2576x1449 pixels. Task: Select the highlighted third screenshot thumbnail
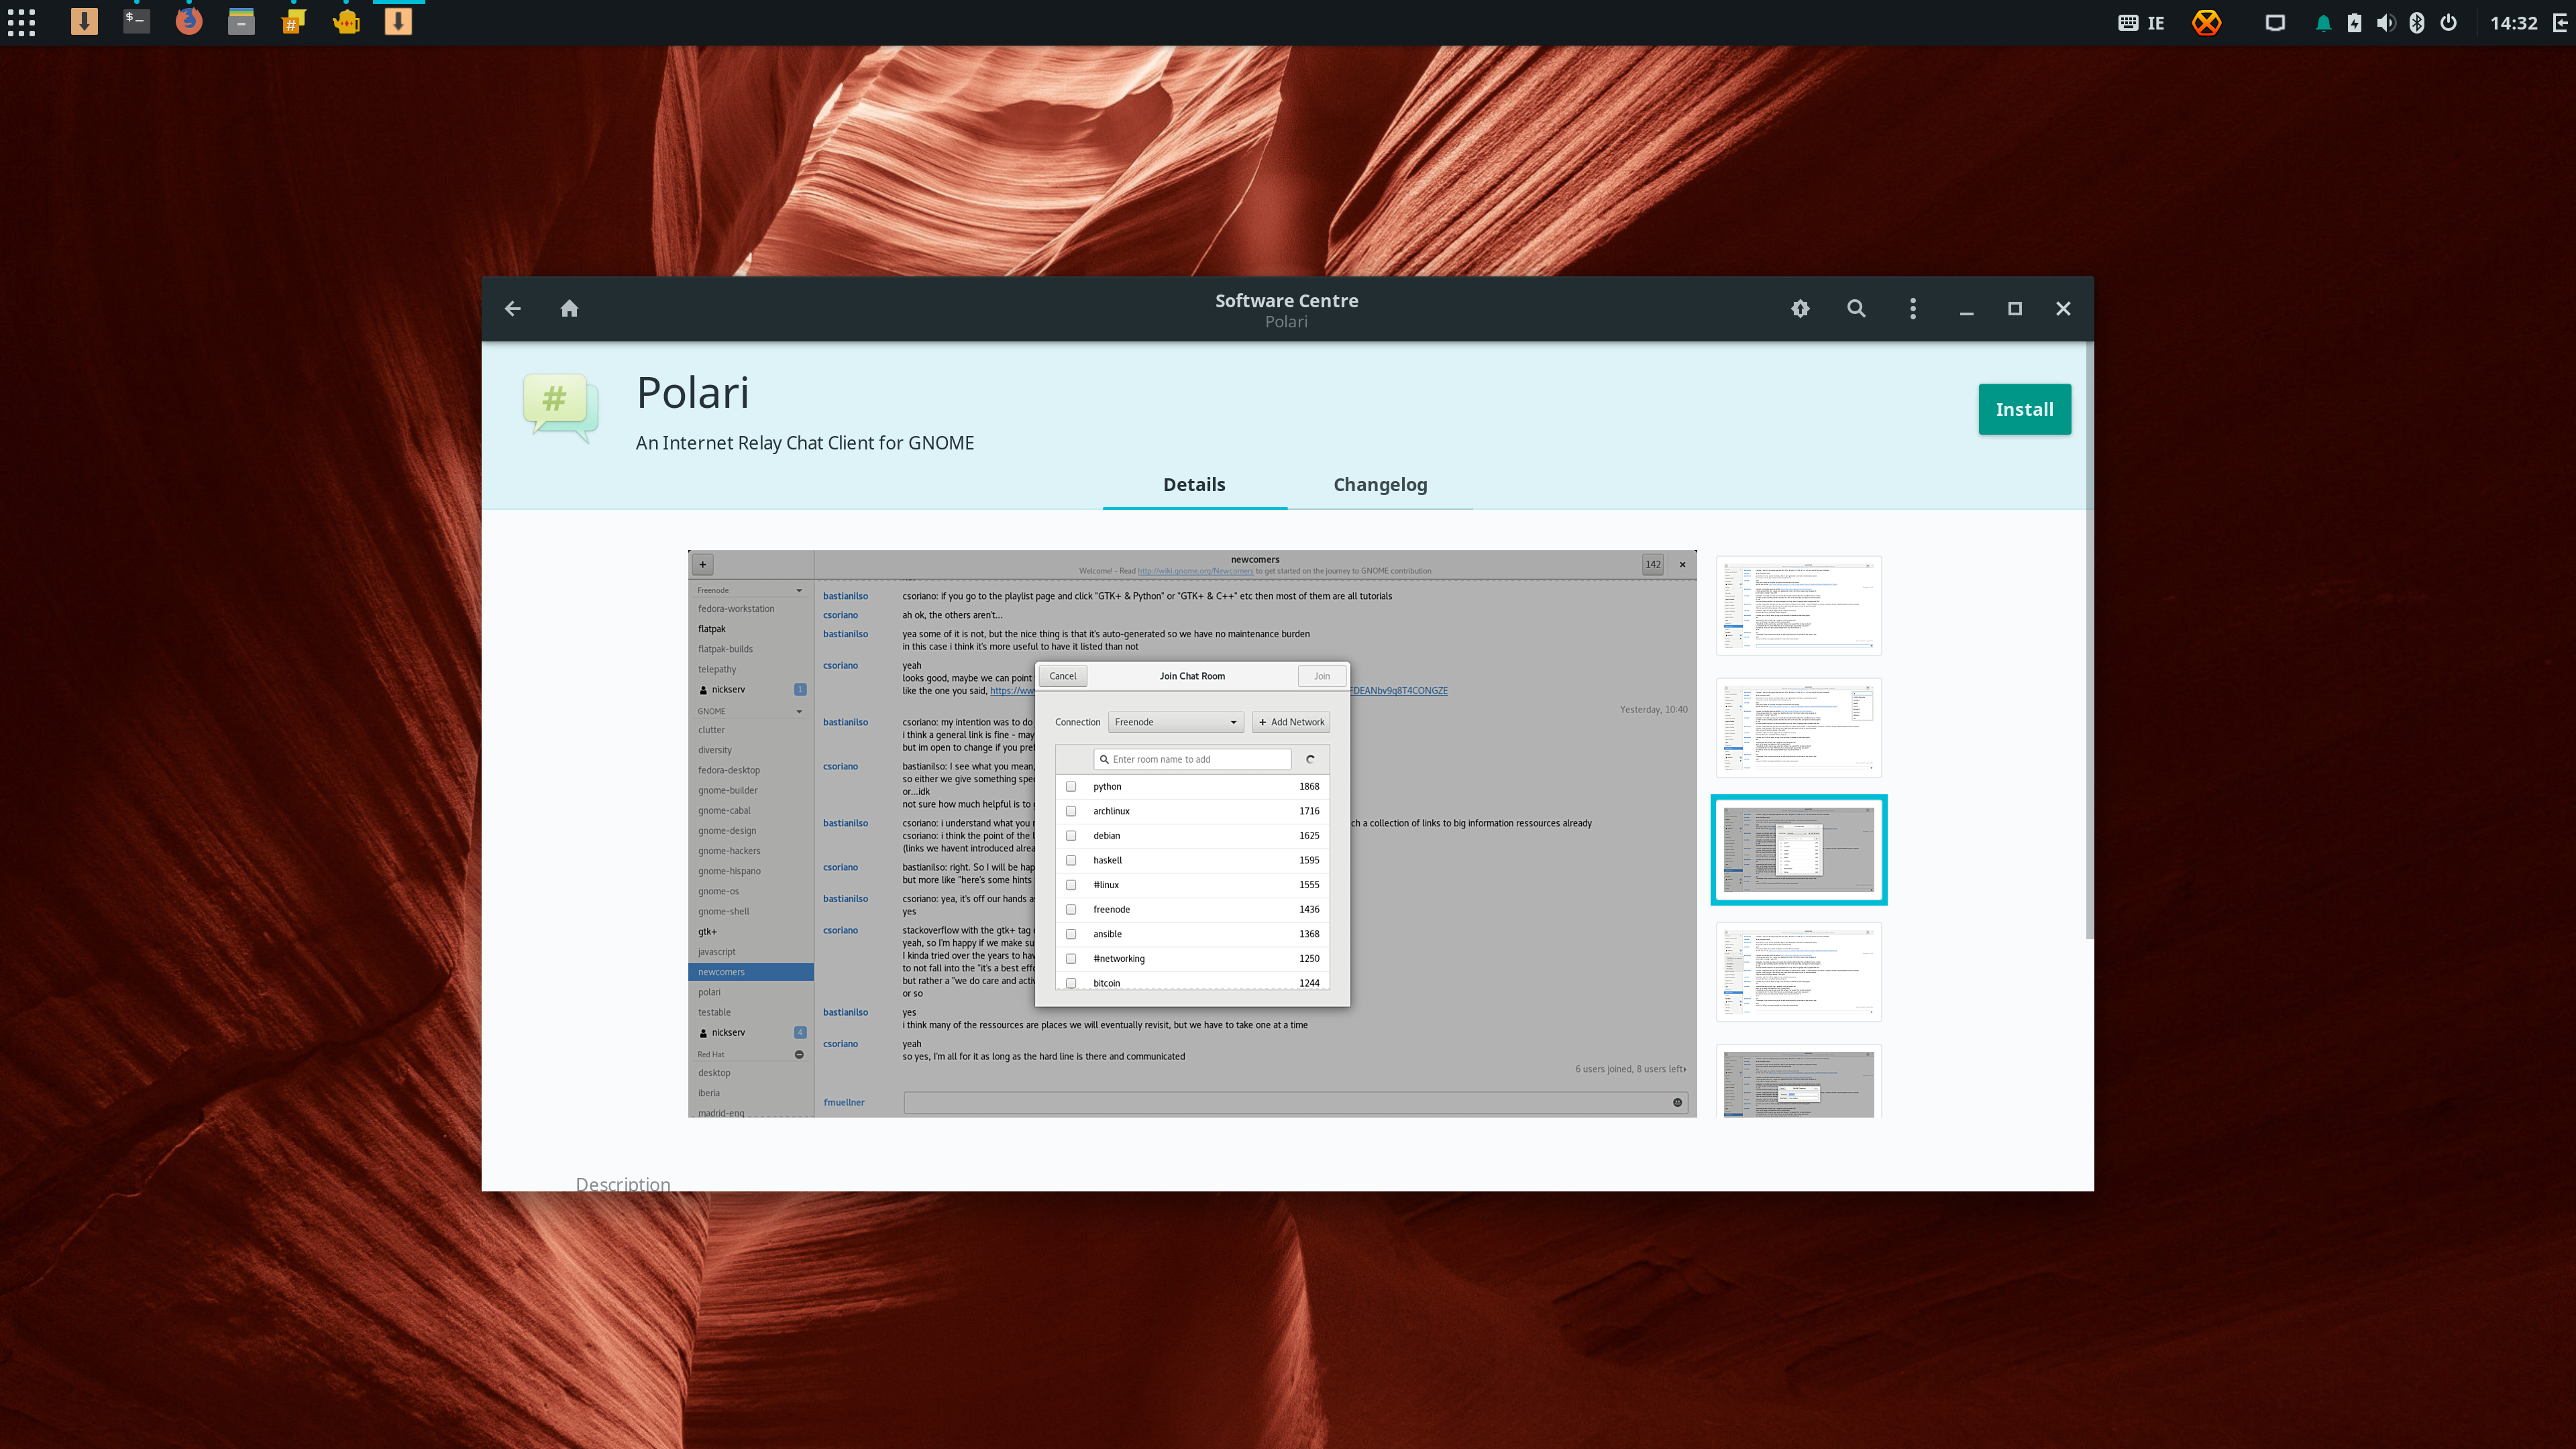point(1798,850)
